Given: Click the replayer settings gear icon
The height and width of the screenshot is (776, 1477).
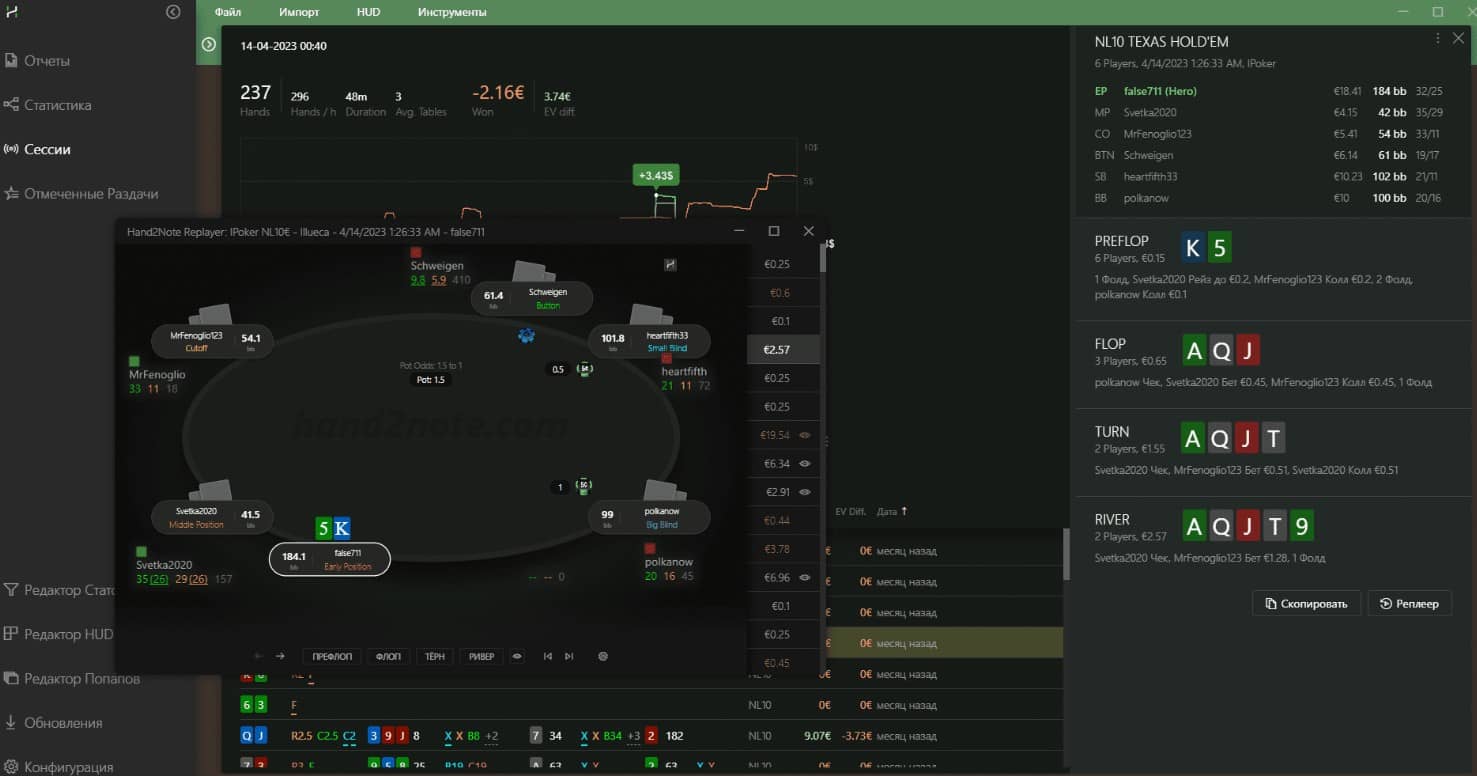Looking at the screenshot, I should tap(603, 657).
